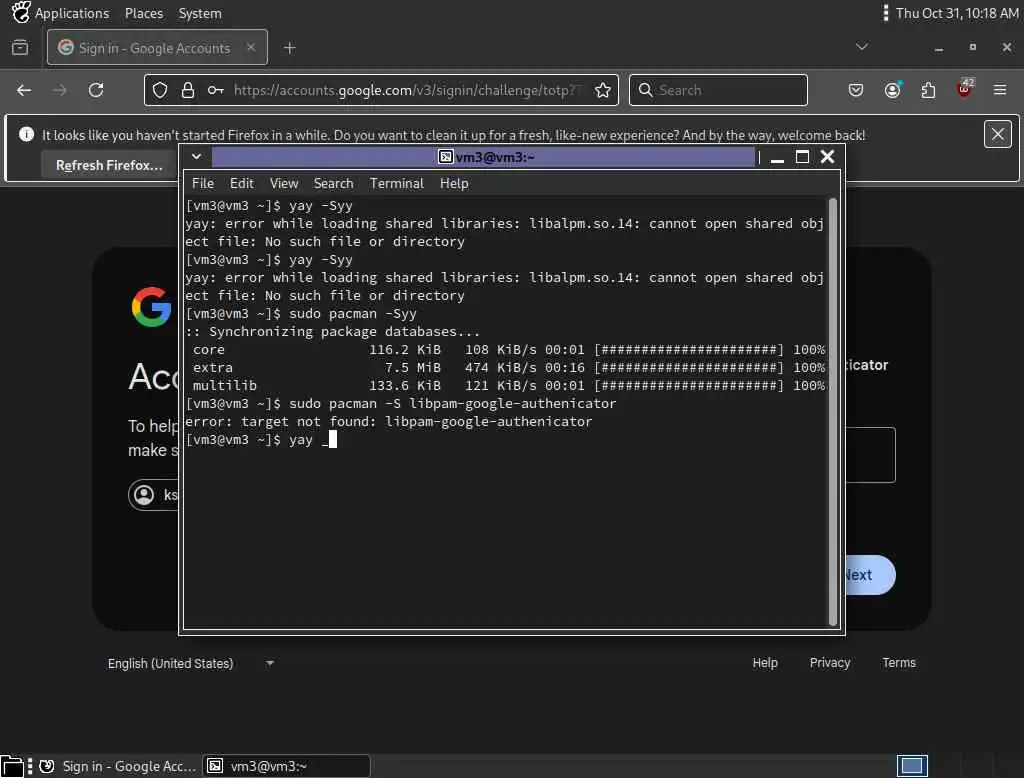Open the English (United States) language dropdown
This screenshot has width=1024, height=778.
[x=191, y=663]
